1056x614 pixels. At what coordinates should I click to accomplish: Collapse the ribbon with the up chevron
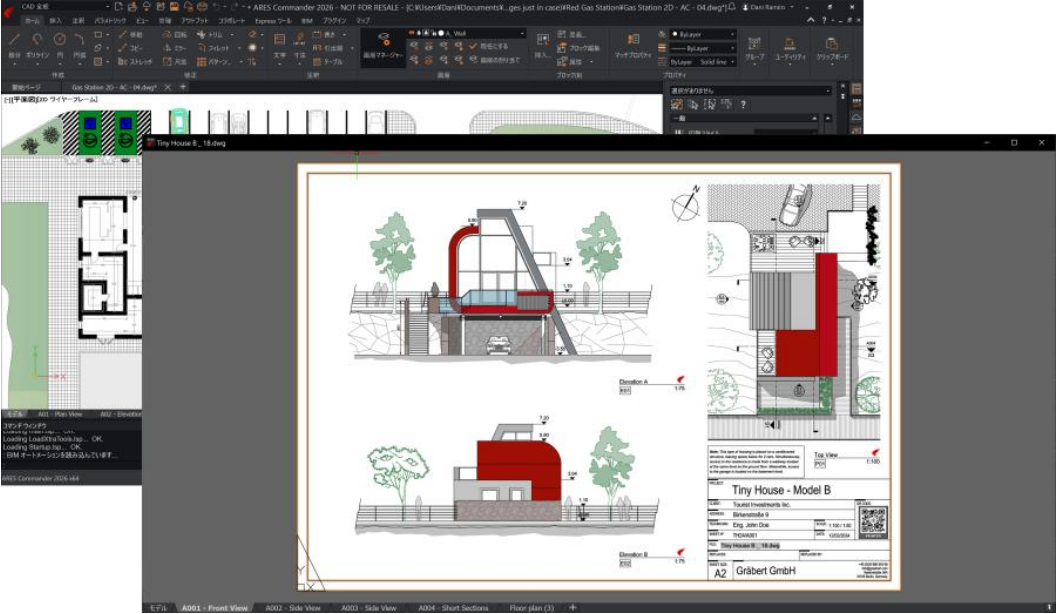pos(810,20)
